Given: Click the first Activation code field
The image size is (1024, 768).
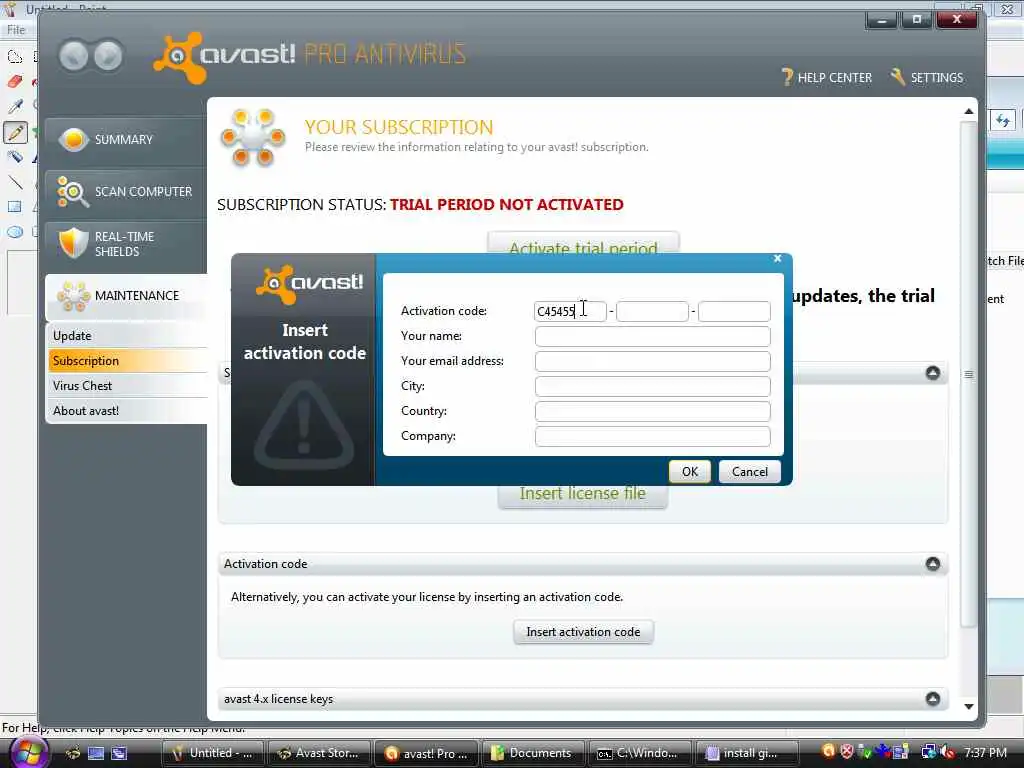Looking at the screenshot, I should click(x=570, y=312).
